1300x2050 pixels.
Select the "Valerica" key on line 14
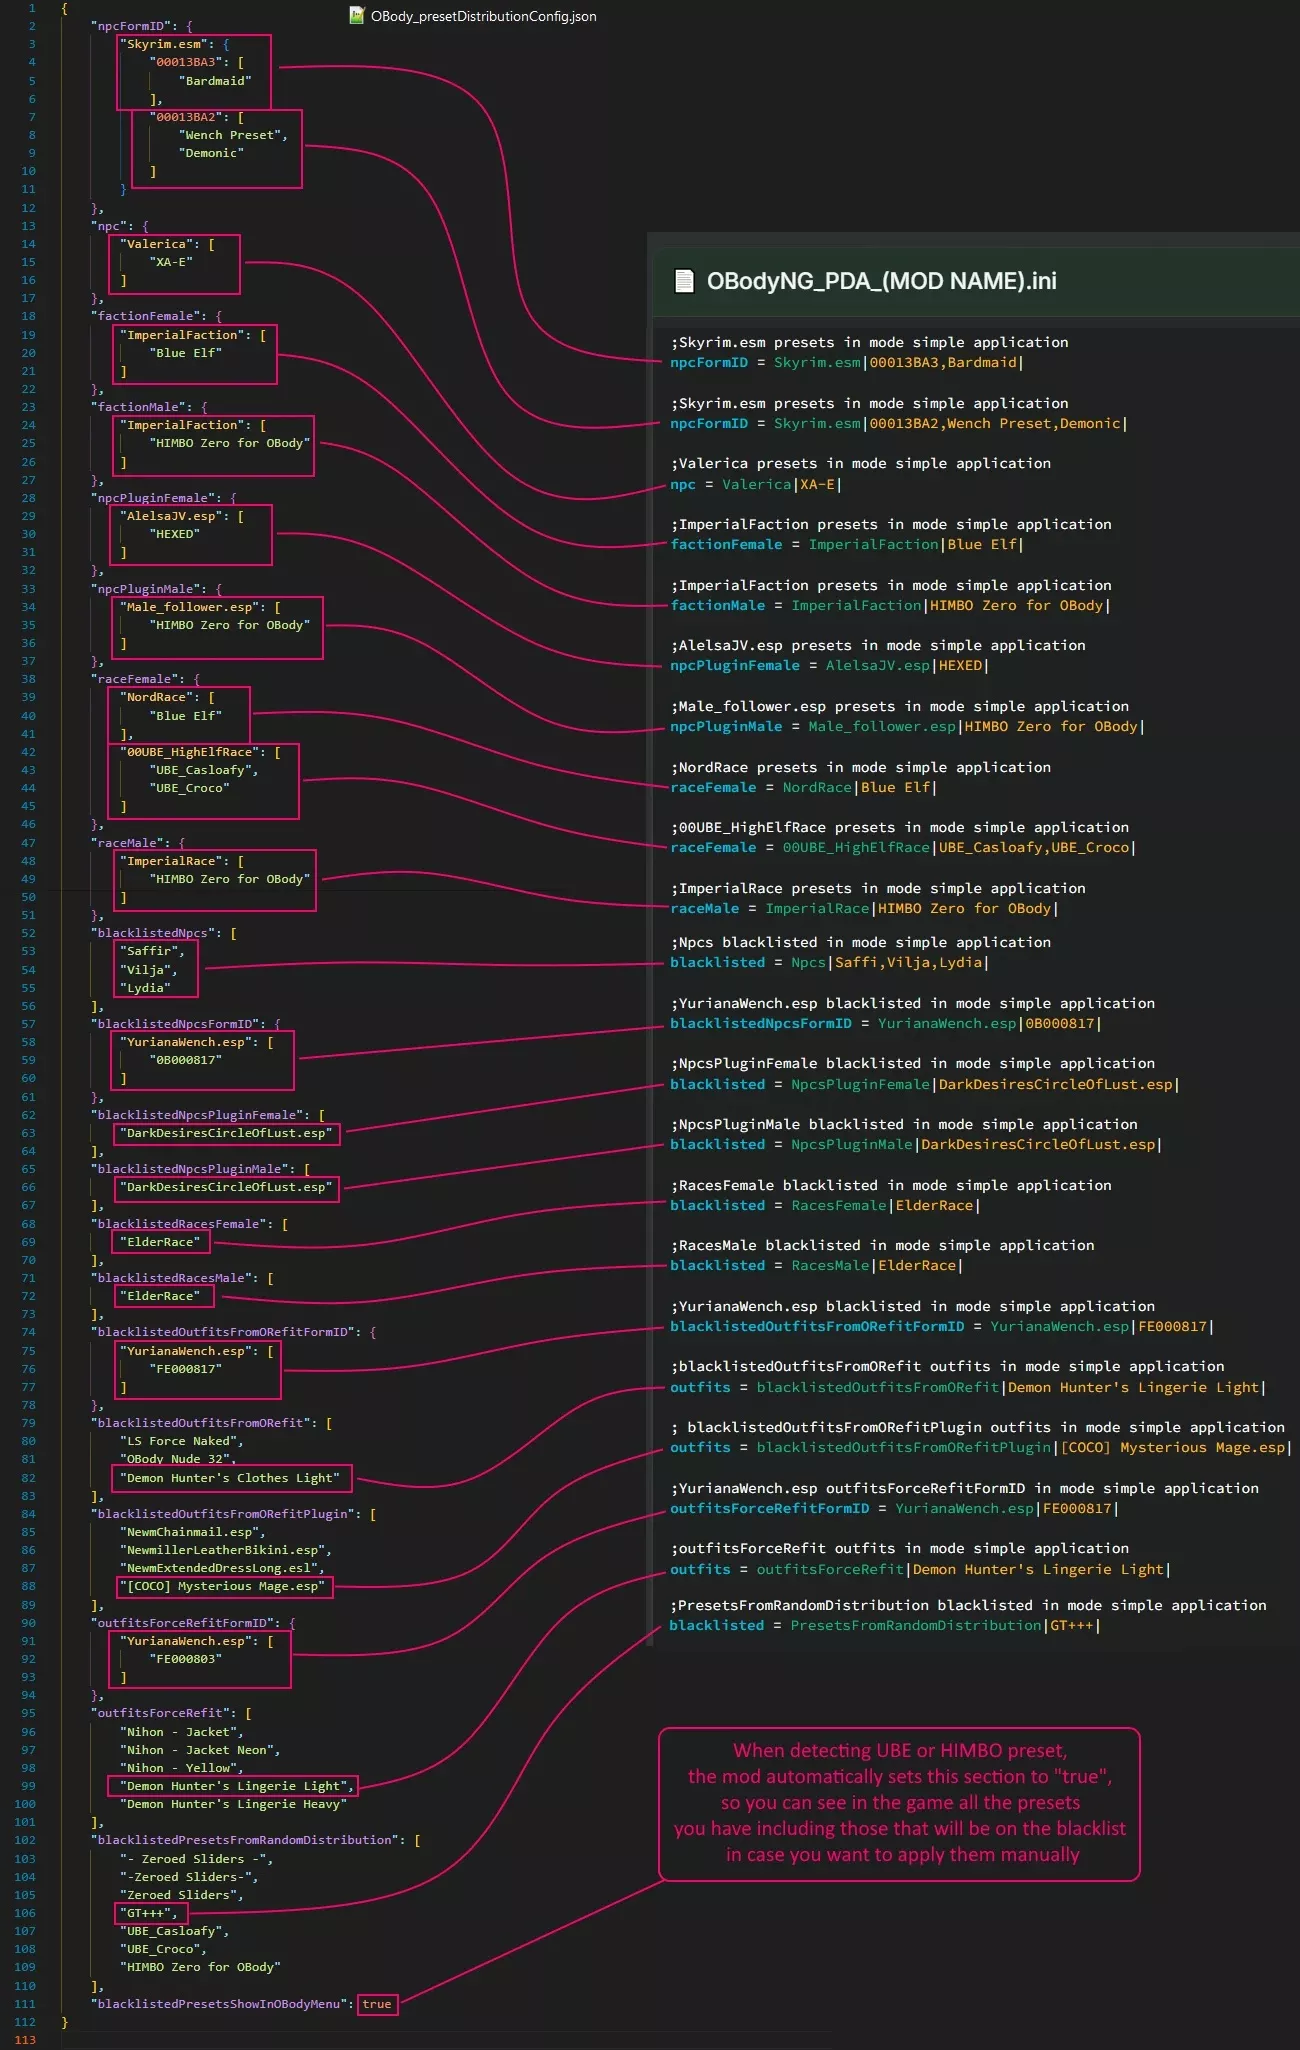(157, 244)
